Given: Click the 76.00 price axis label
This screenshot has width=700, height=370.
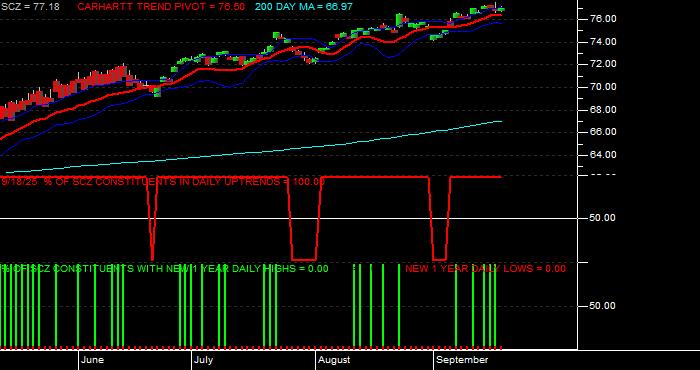Looking at the screenshot, I should [604, 19].
